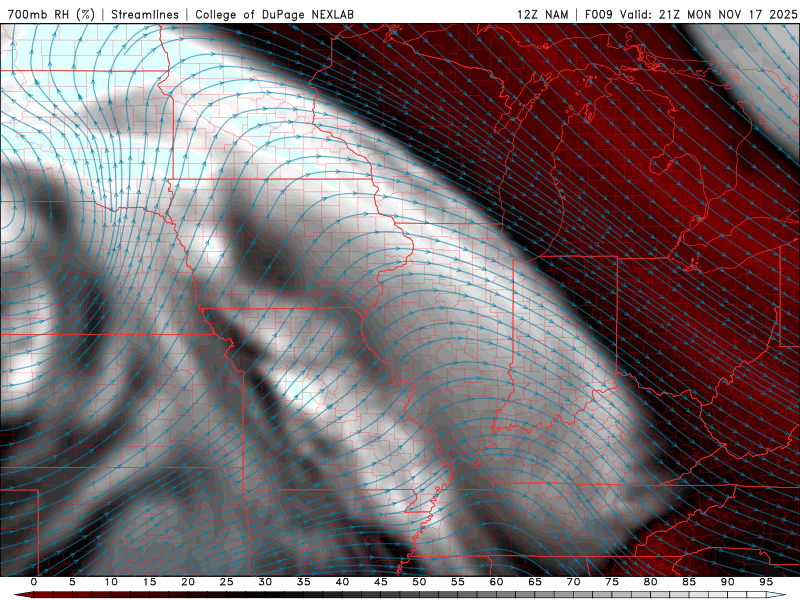Select the 70 value on the RH scale
The height and width of the screenshot is (600, 800).
[573, 582]
